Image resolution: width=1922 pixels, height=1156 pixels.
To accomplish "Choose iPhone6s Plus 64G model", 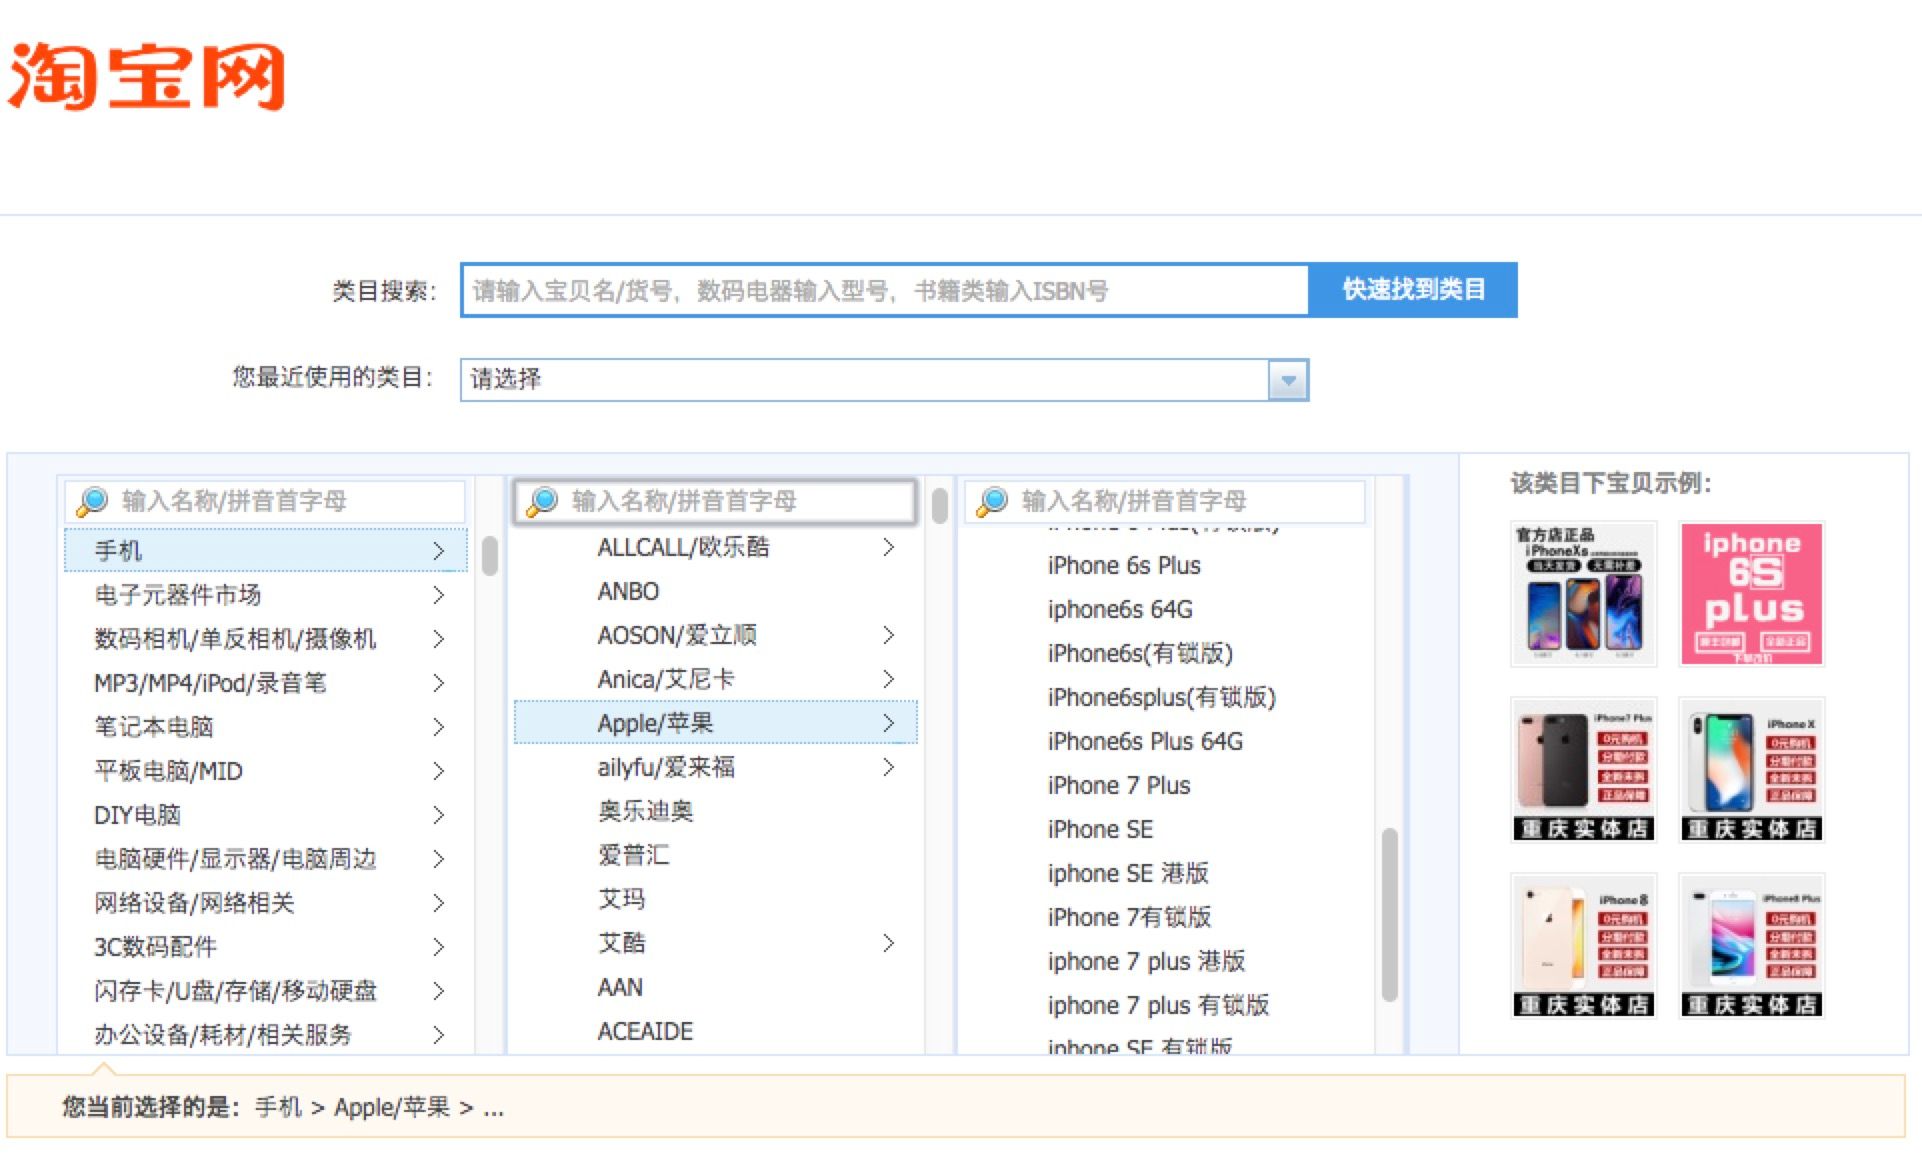I will point(1166,741).
